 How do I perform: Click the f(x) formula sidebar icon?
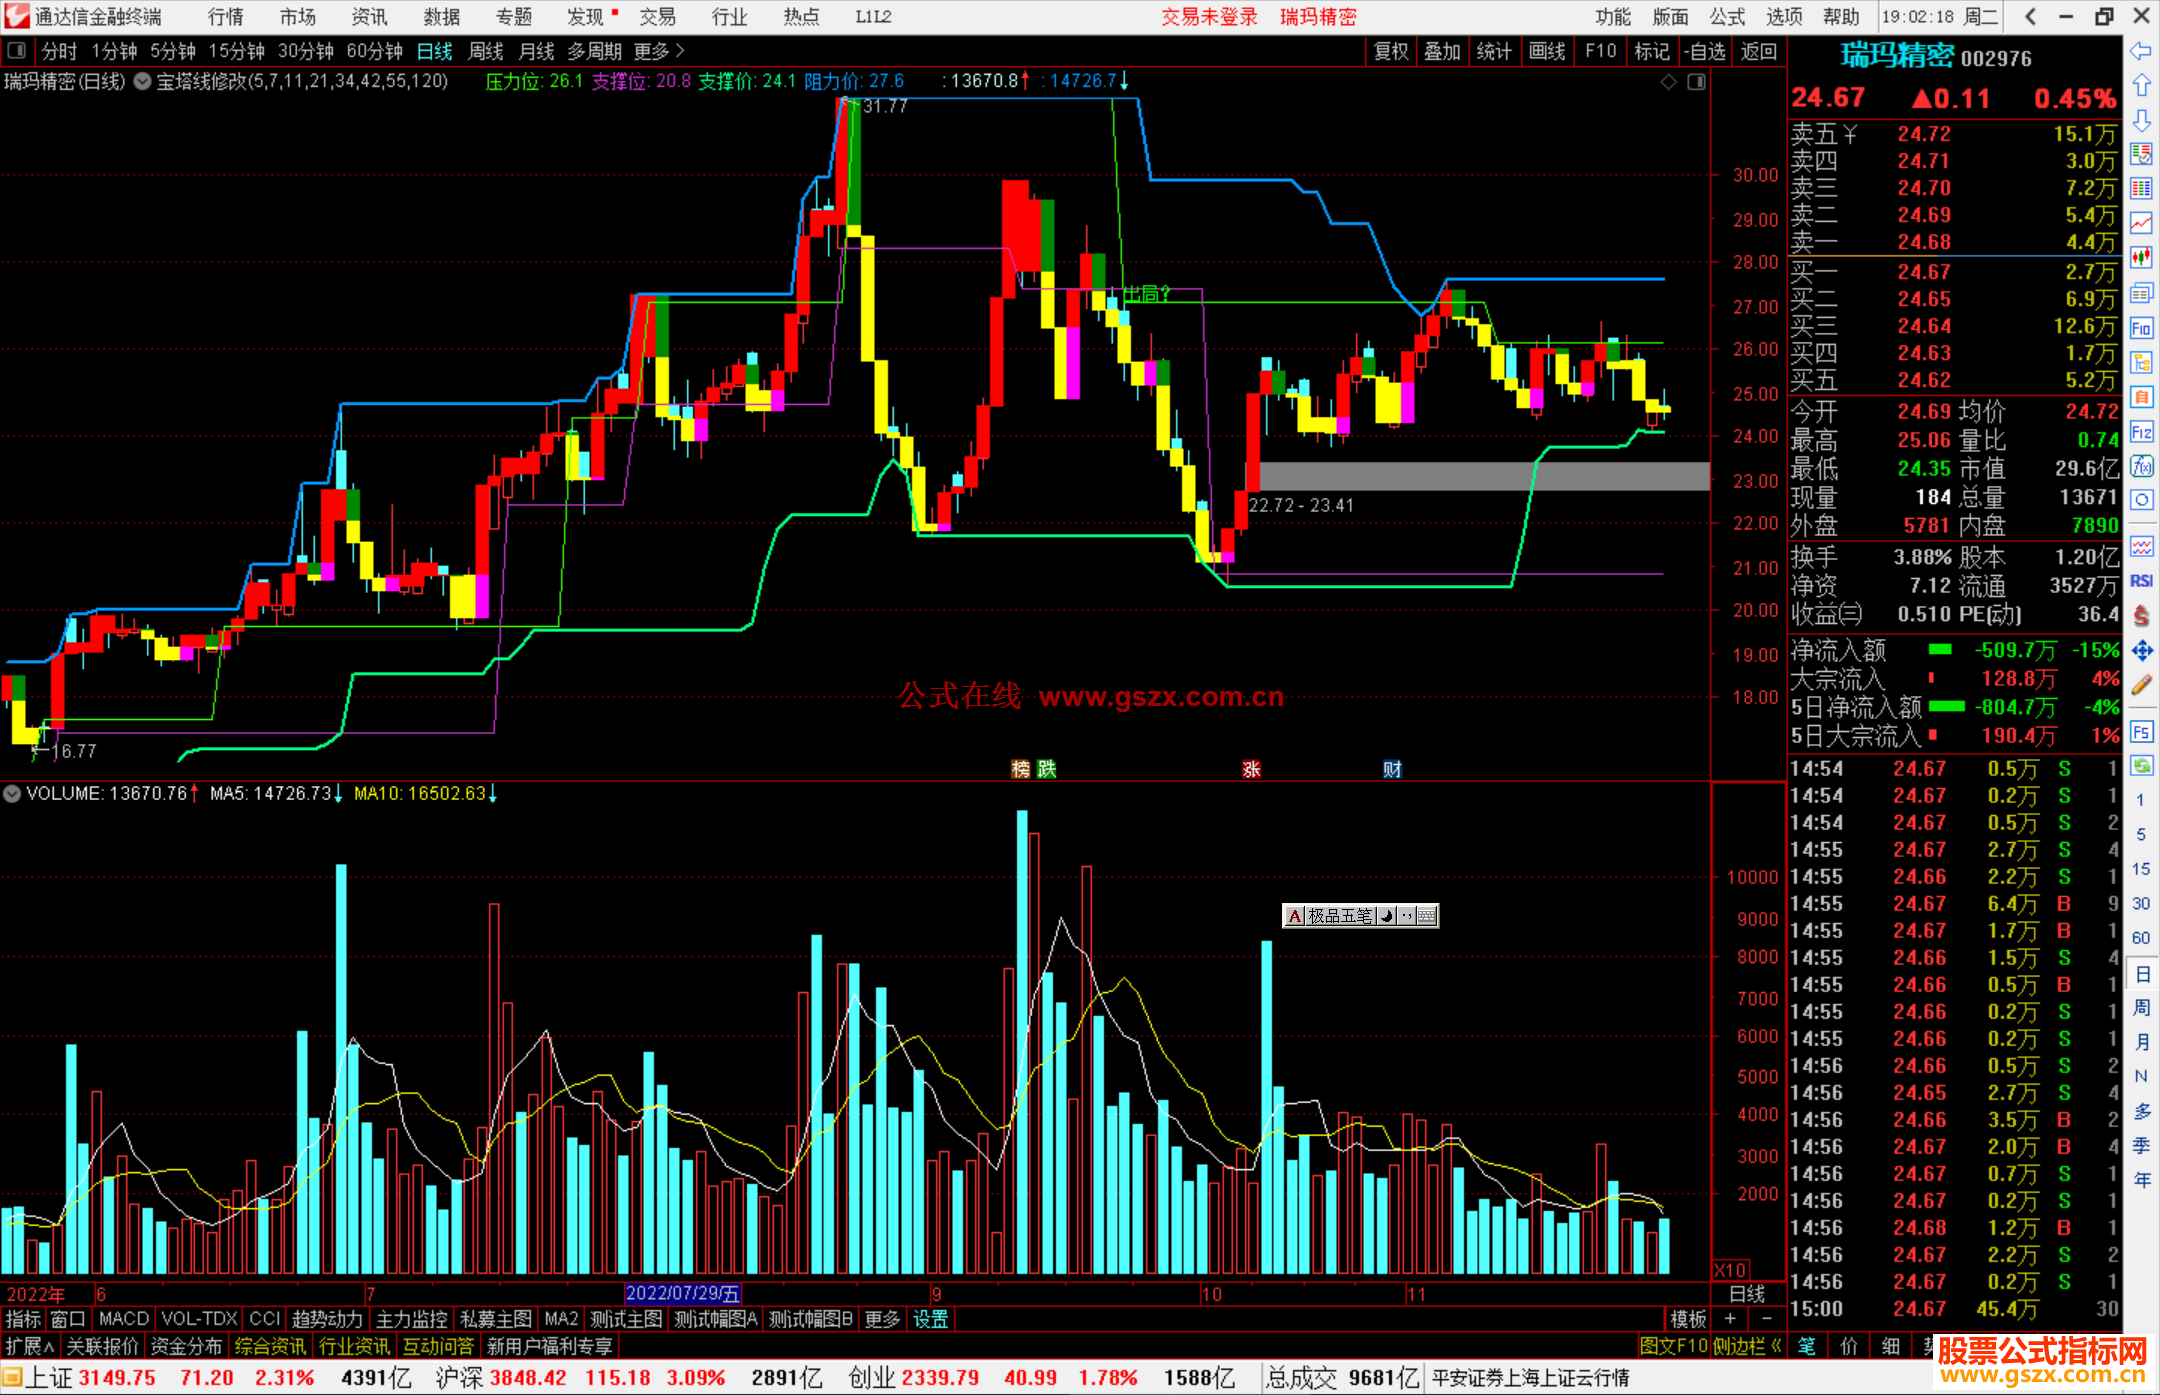tap(2141, 467)
